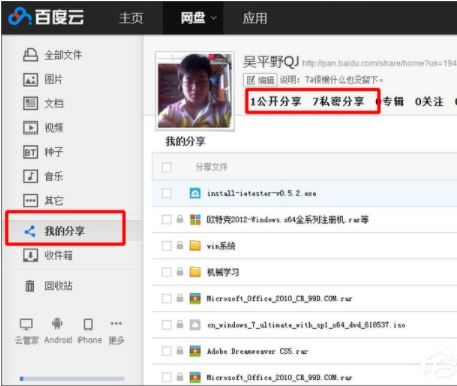457x386 pixels.
Task: Click the user profile photo
Action: point(195,91)
